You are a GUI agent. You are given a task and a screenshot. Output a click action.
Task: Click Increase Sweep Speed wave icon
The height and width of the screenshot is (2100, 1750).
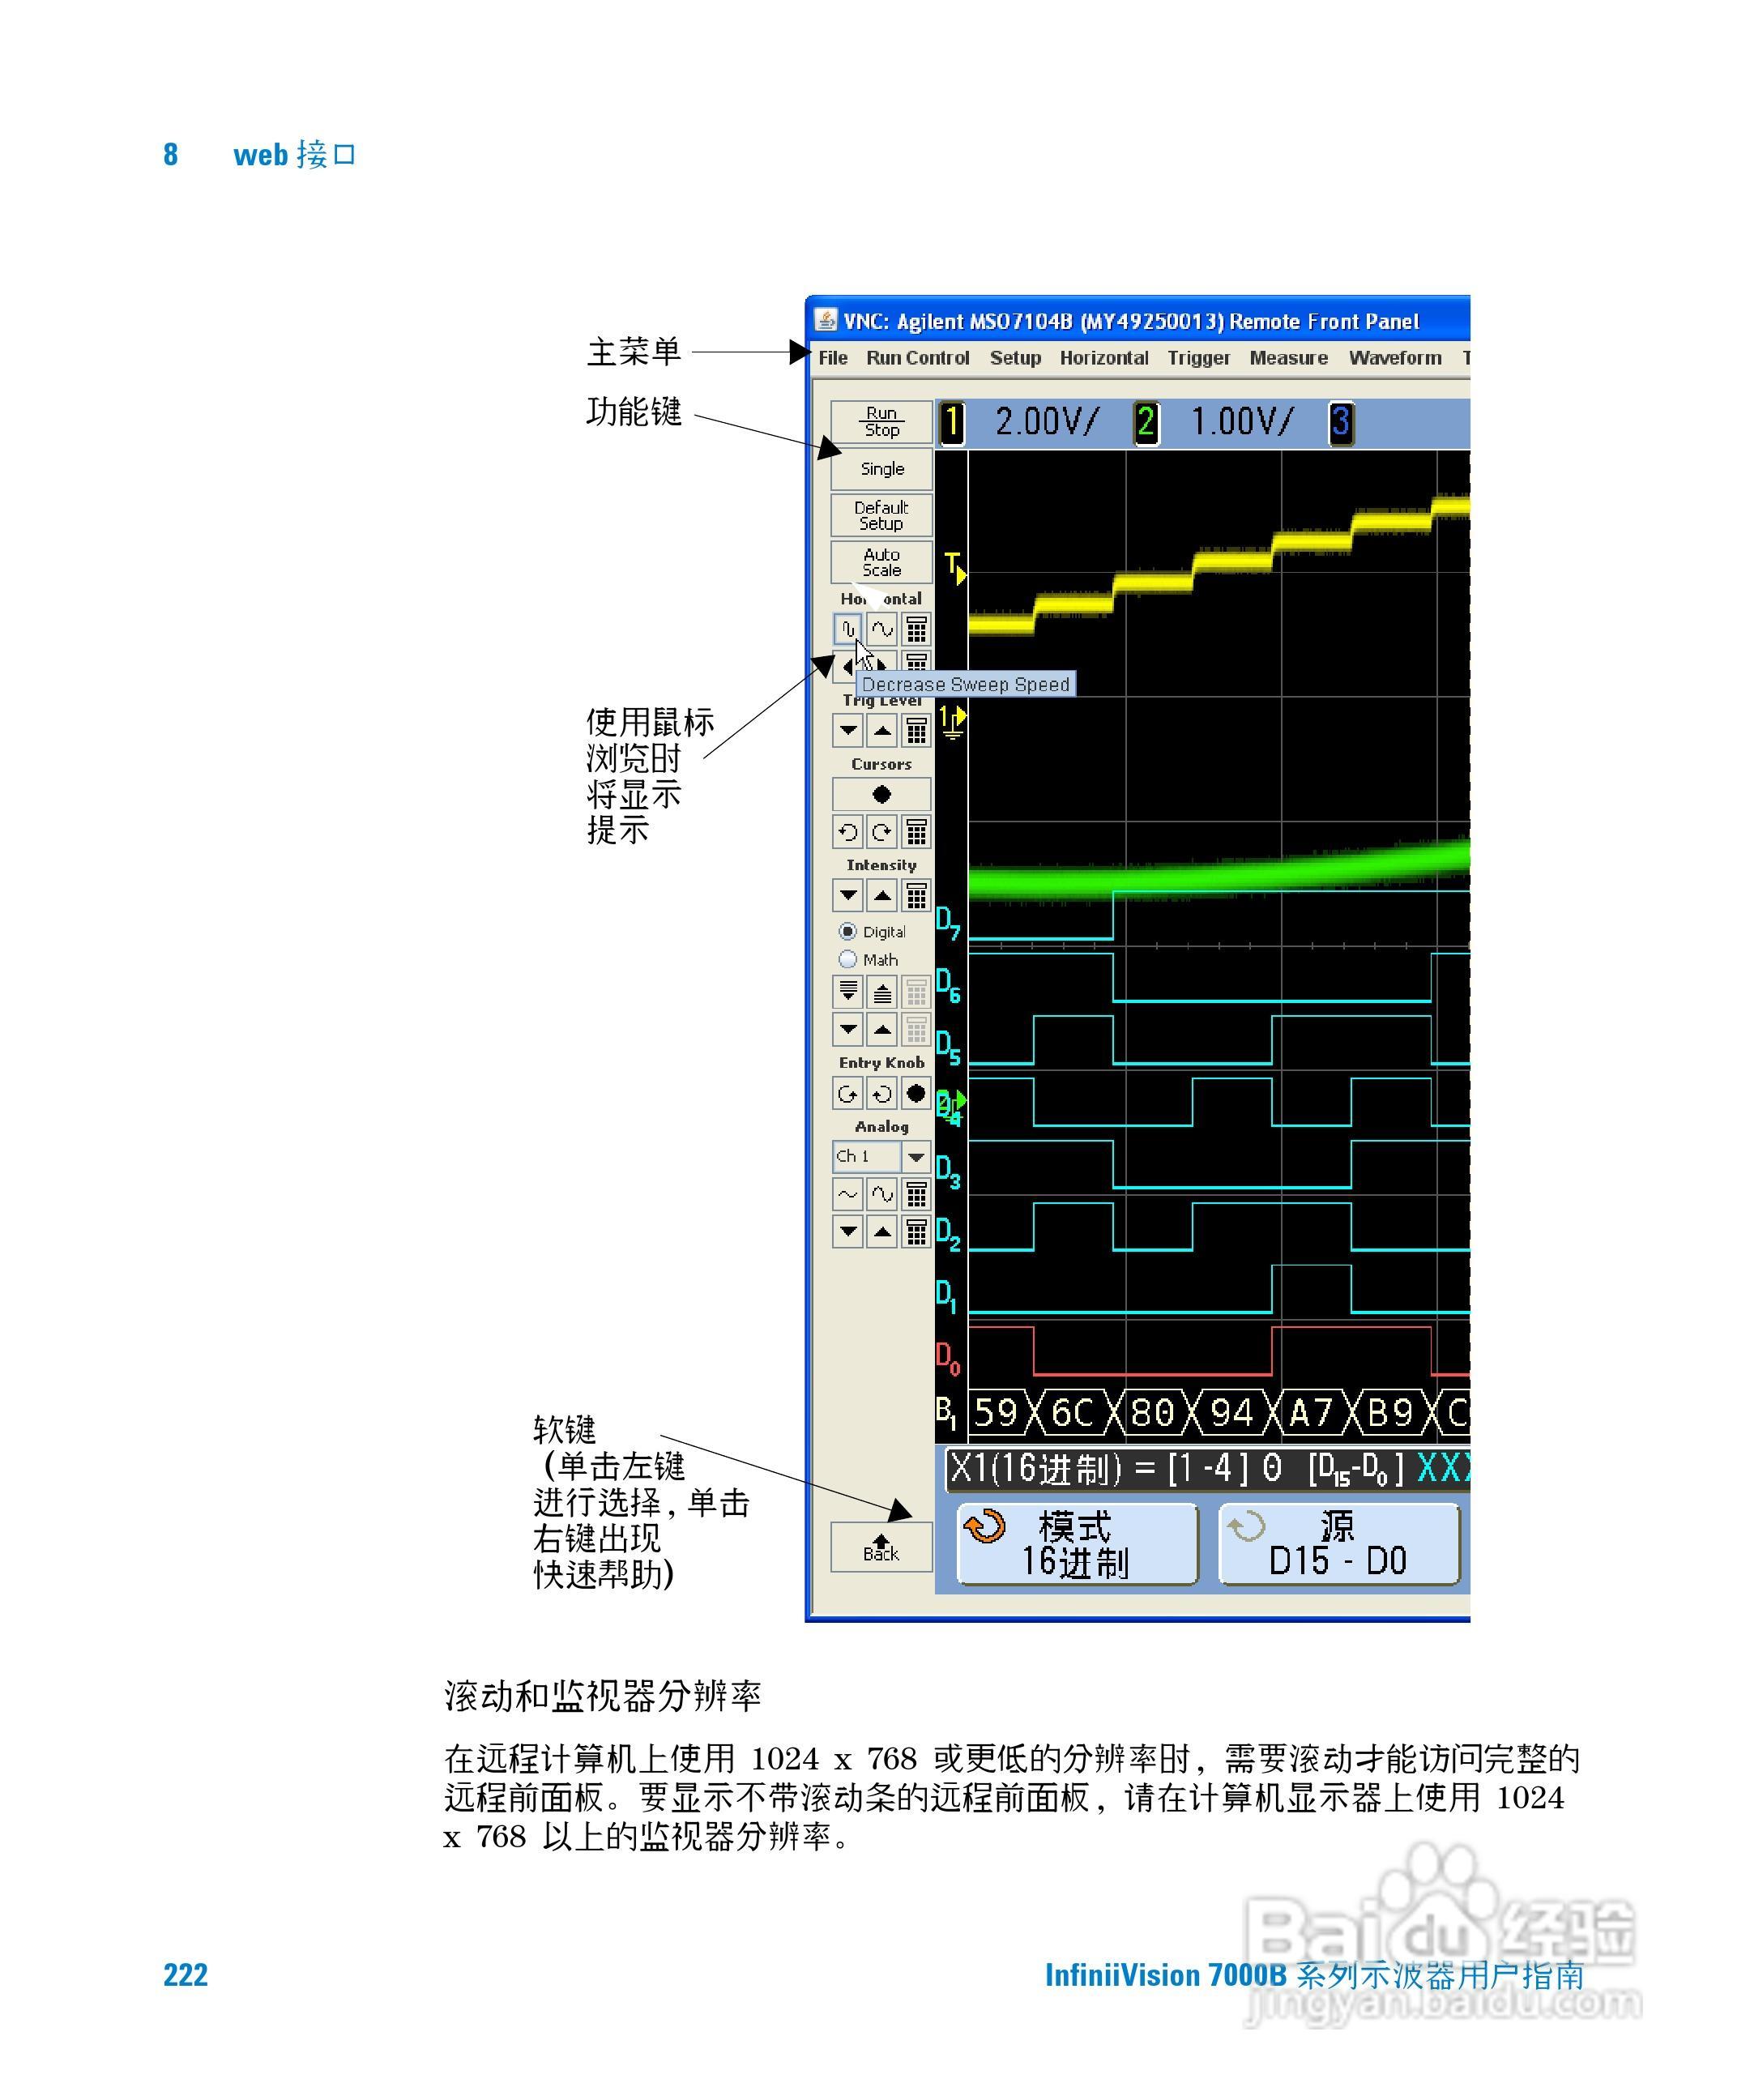coord(881,629)
